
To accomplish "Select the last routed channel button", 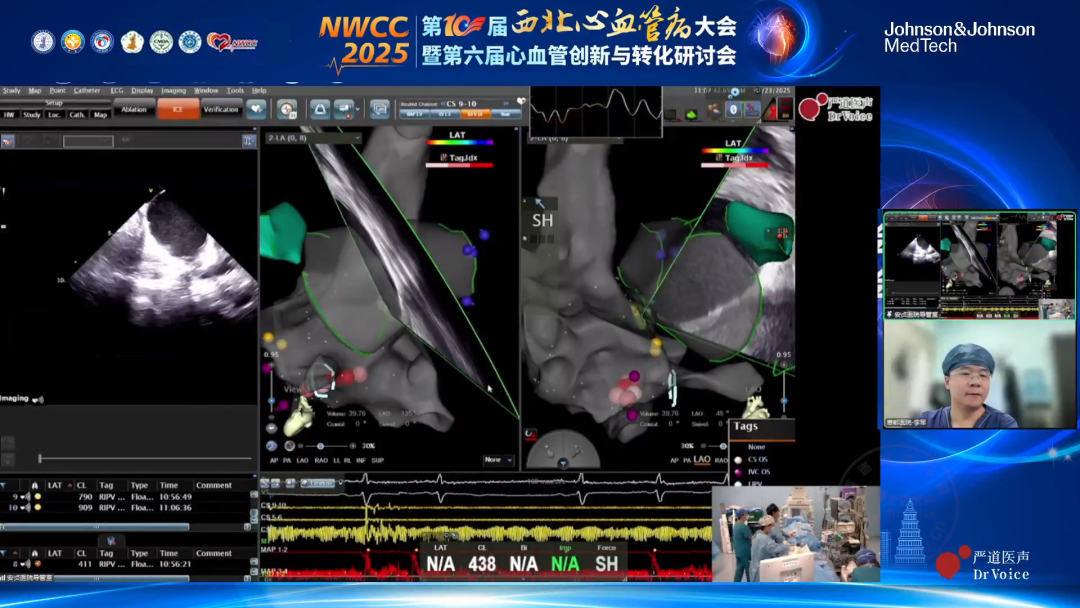I will pyautogui.click(x=505, y=114).
